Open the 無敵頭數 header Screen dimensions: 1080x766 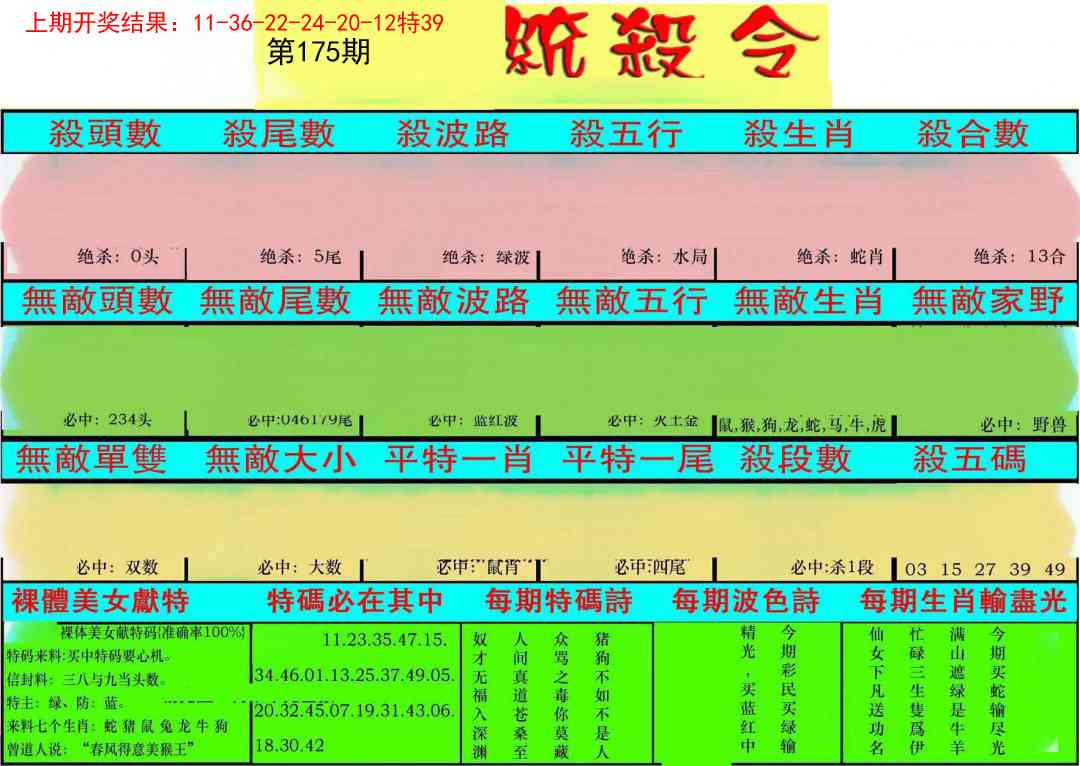tap(97, 301)
